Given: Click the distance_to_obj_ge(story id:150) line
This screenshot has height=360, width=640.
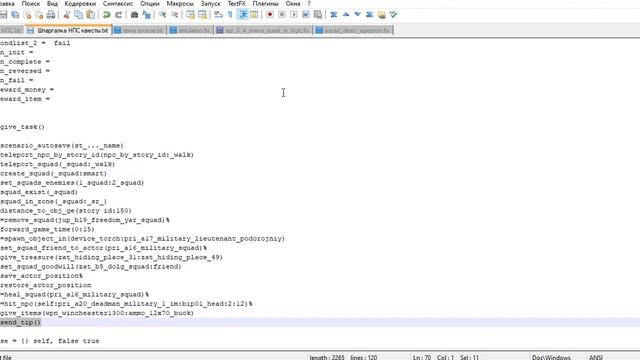Looking at the screenshot, I should (66, 211).
